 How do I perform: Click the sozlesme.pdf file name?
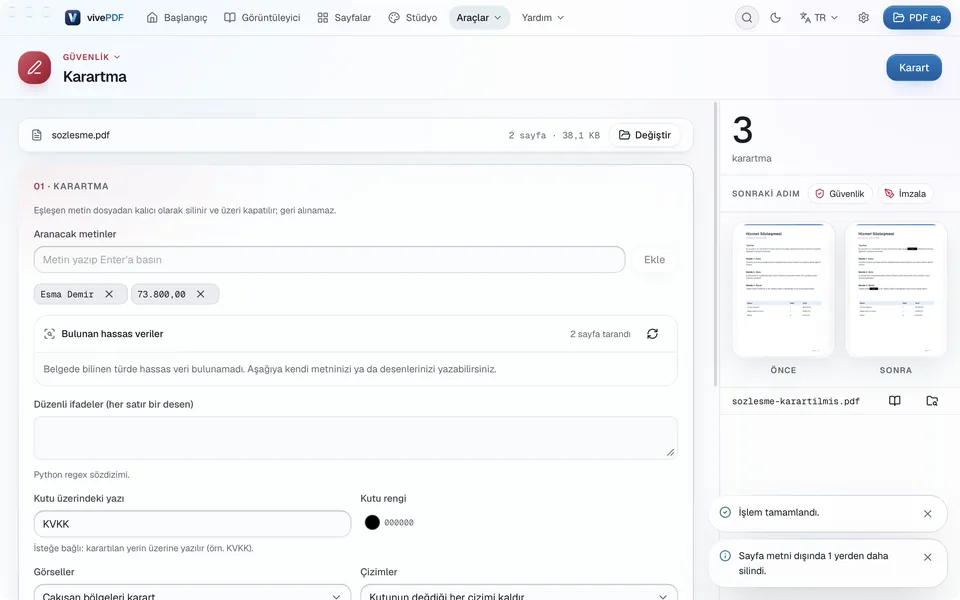[x=80, y=135]
